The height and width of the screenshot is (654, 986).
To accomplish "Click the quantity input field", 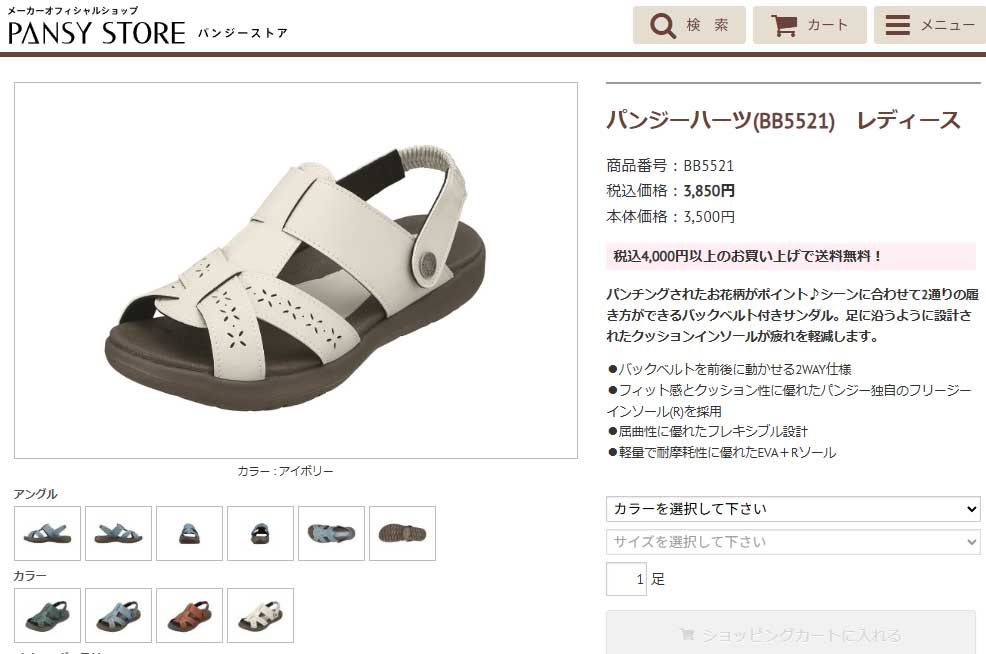I will coord(626,579).
